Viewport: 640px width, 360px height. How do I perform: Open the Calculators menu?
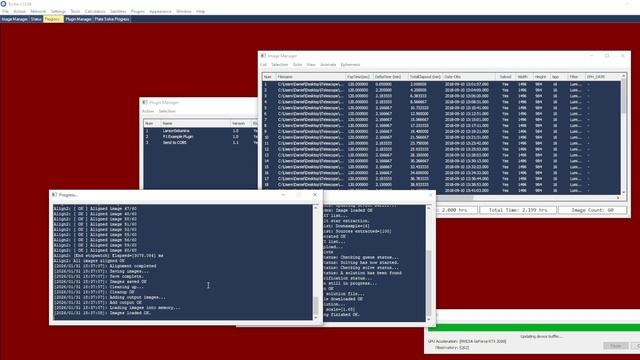[95, 11]
